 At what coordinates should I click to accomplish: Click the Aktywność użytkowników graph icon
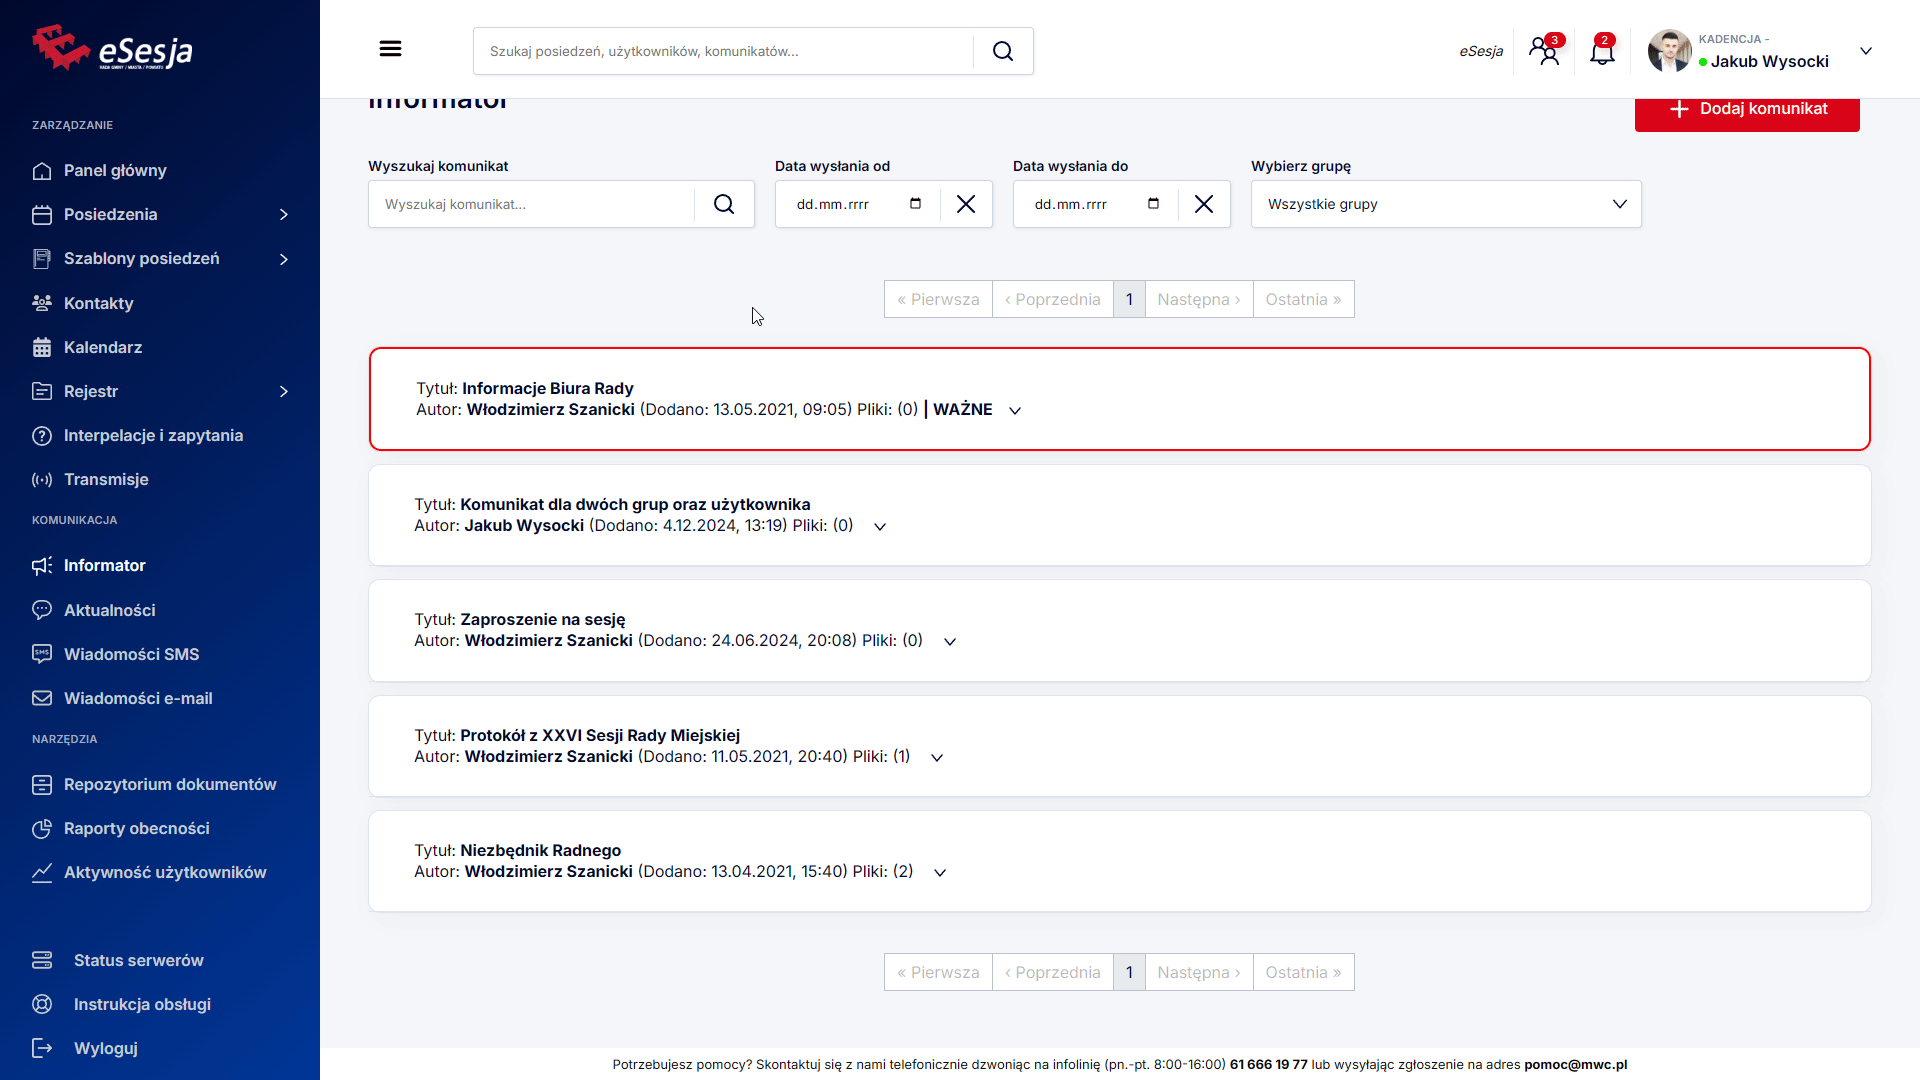coord(42,873)
